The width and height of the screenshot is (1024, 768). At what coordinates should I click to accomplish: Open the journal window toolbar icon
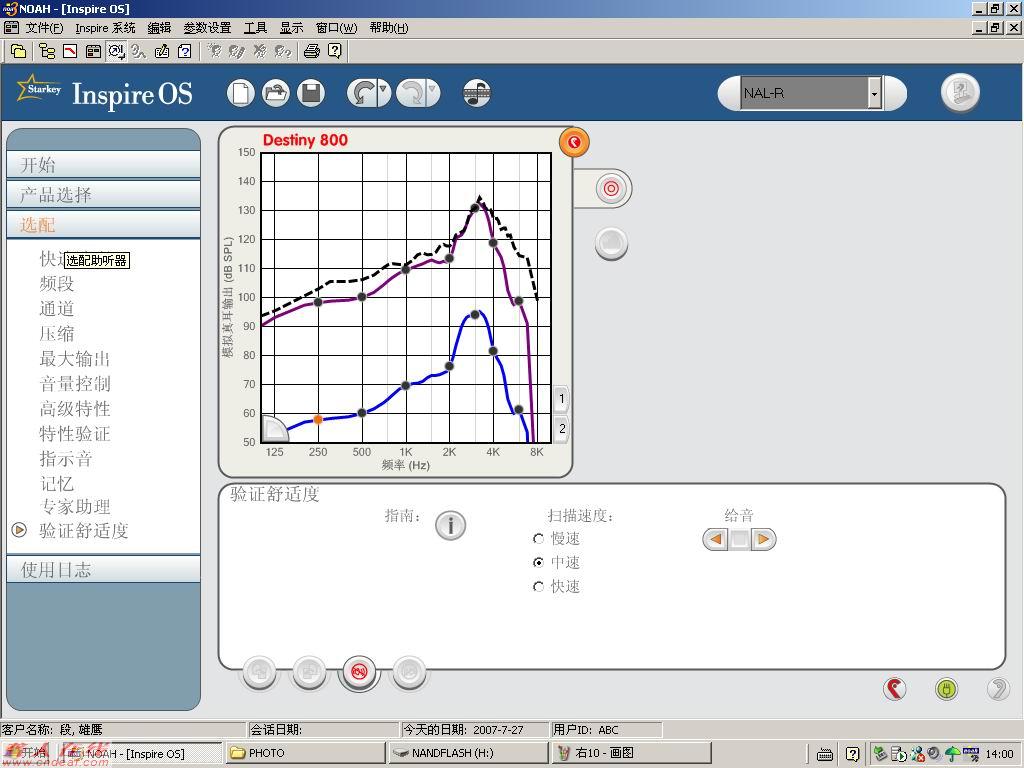coord(93,51)
